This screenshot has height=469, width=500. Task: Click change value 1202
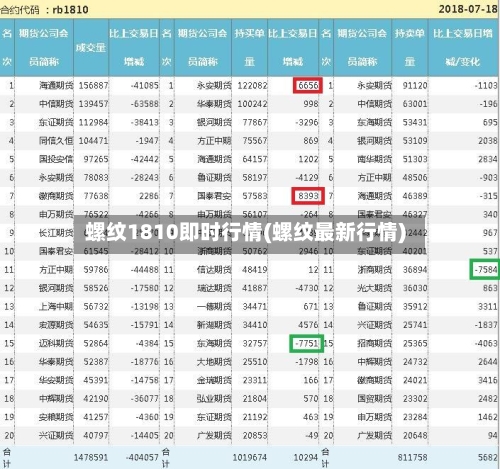coord(308,159)
